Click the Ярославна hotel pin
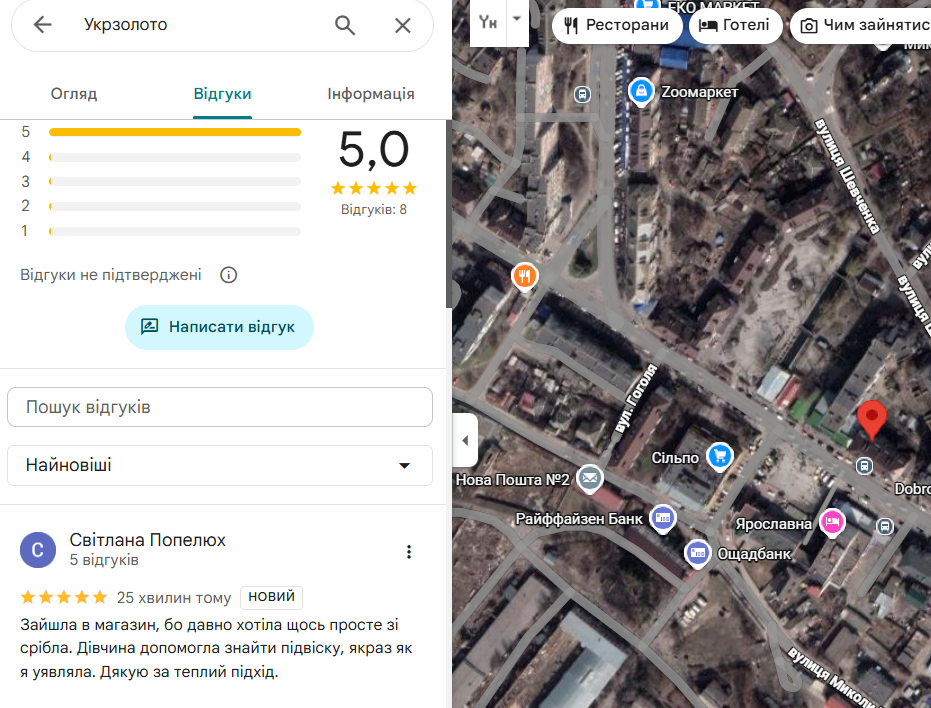The height and width of the screenshot is (708, 931). point(832,522)
